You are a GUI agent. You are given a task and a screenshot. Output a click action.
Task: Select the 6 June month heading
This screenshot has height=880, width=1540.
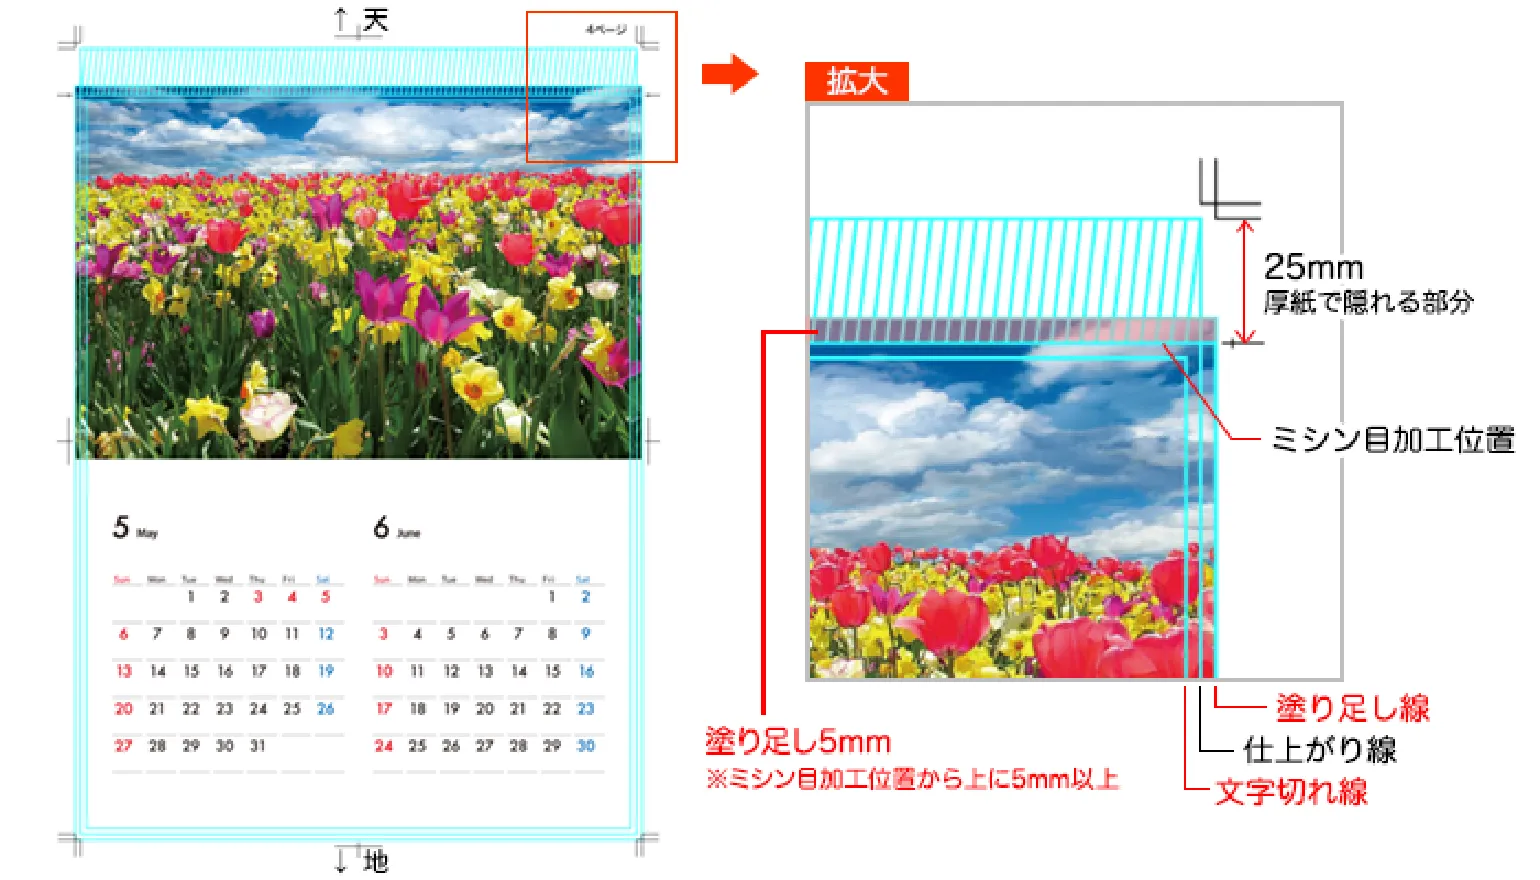(396, 528)
